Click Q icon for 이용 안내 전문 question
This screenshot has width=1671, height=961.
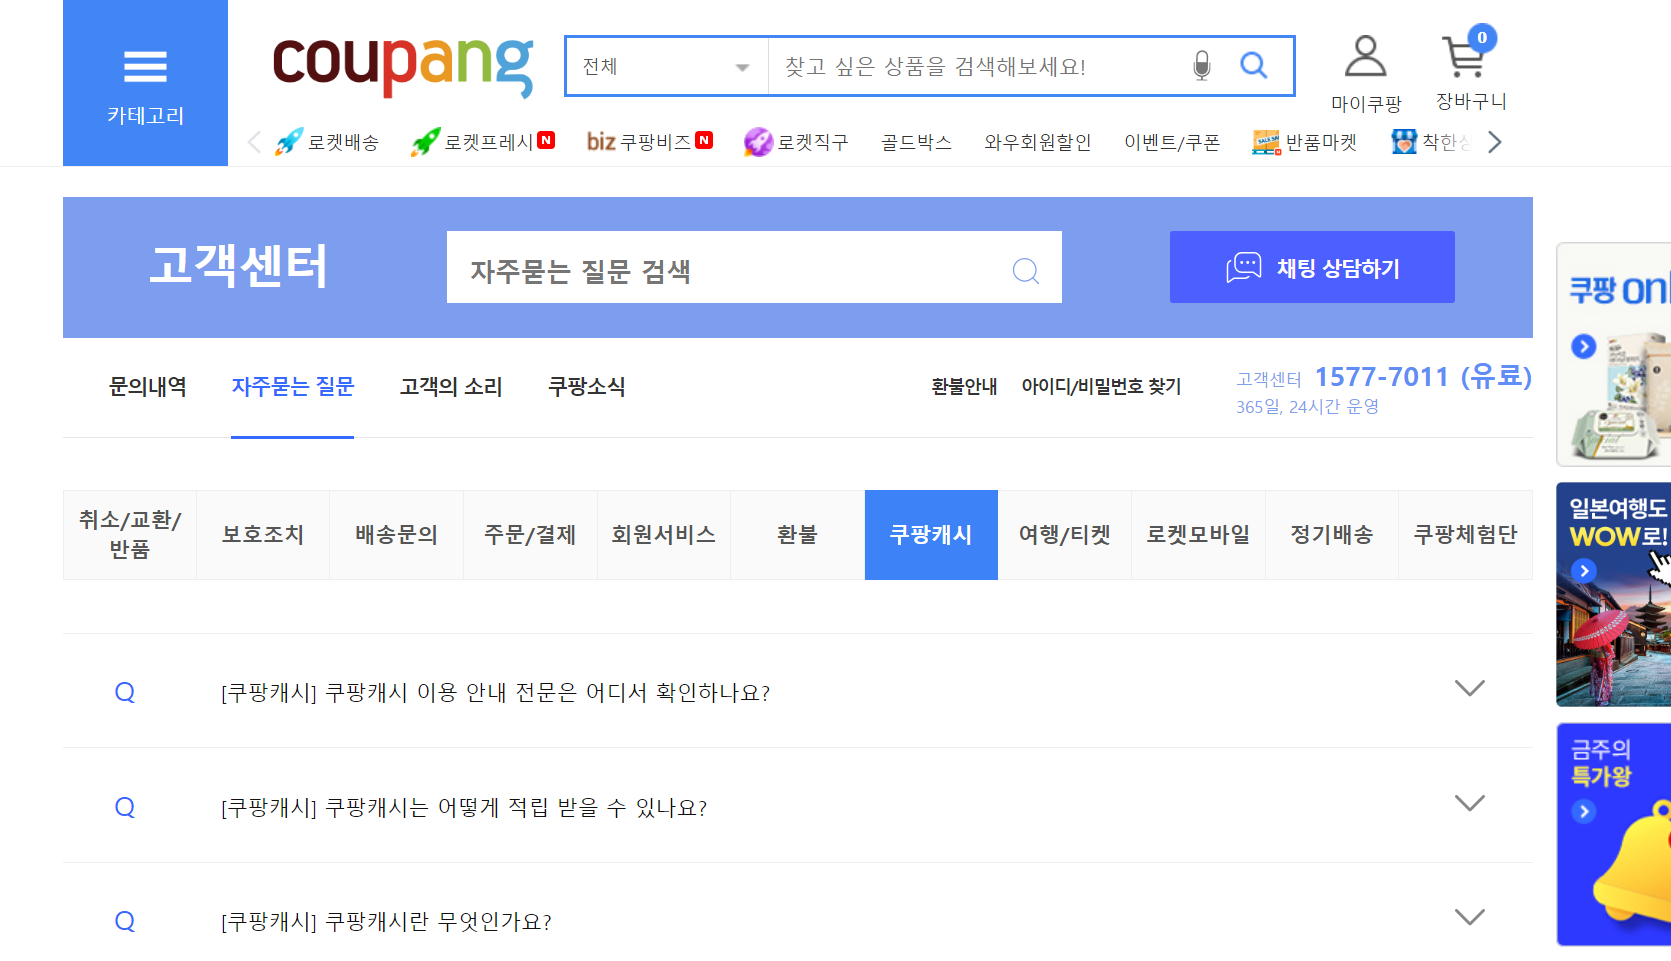pyautogui.click(x=125, y=692)
